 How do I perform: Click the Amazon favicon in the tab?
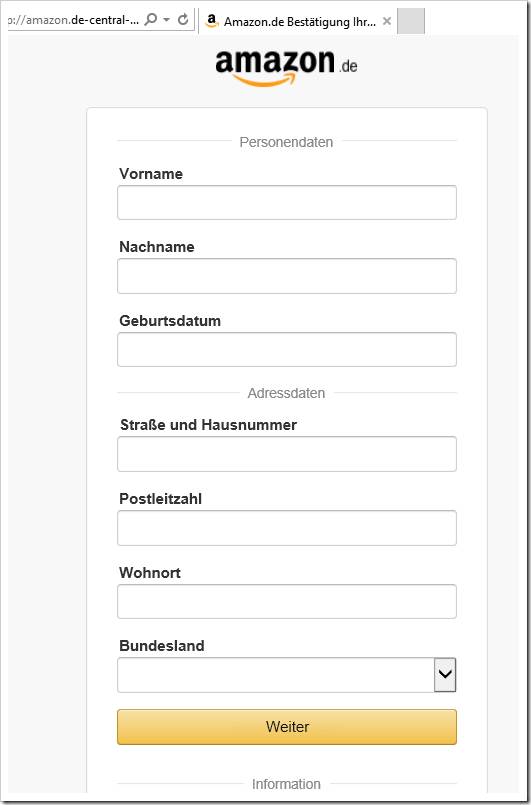(x=211, y=21)
